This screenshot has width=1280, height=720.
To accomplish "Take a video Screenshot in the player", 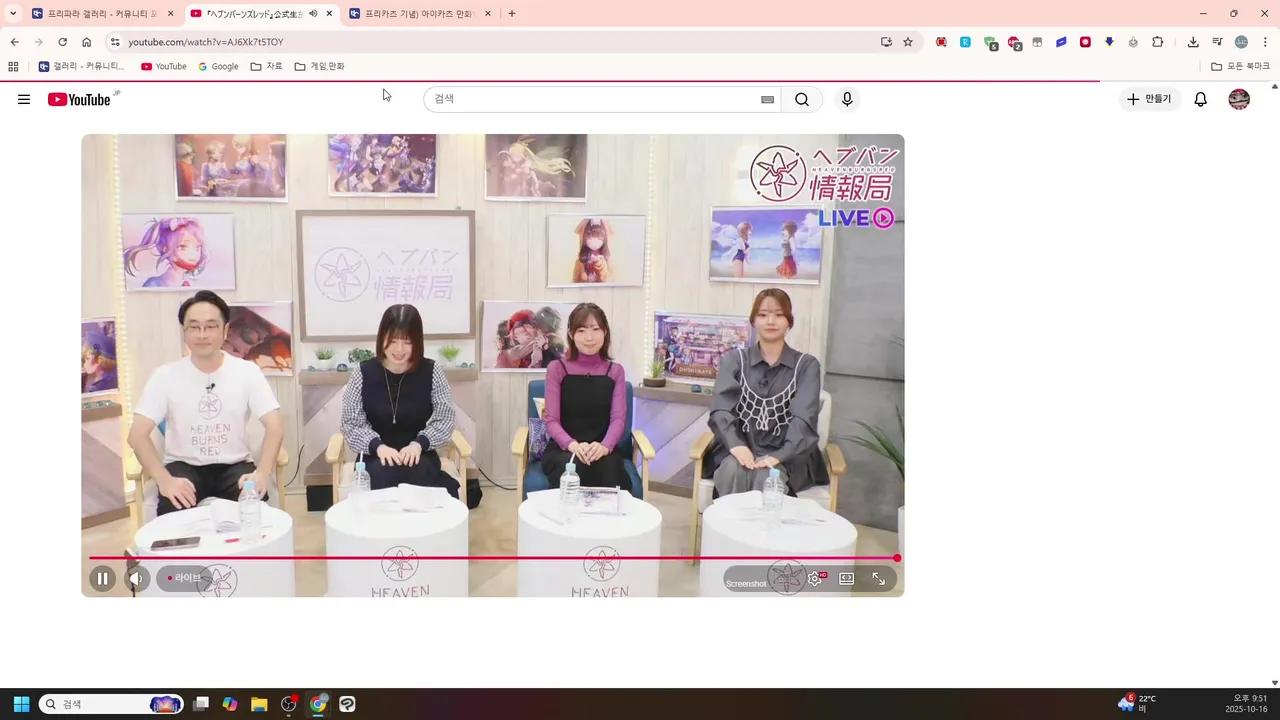I will [746, 583].
